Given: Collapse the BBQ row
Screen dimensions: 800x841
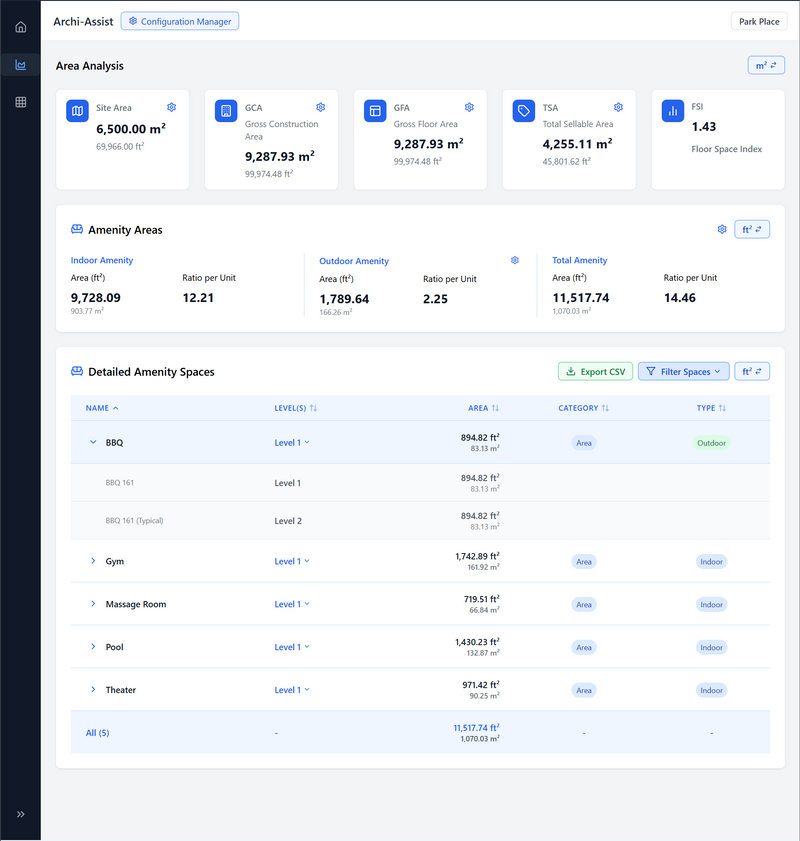Looking at the screenshot, I should click(93, 442).
